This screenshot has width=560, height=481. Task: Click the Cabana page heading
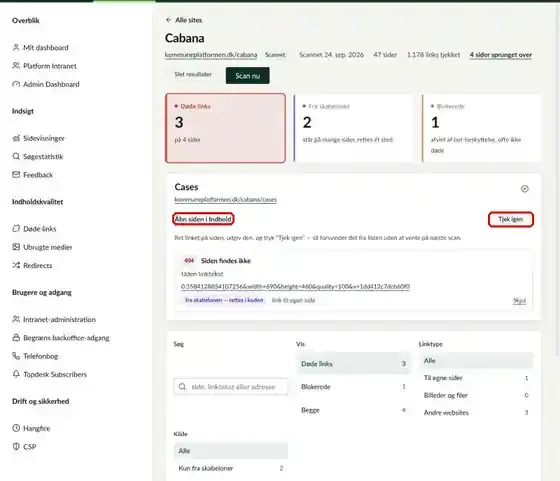[x=185, y=38]
